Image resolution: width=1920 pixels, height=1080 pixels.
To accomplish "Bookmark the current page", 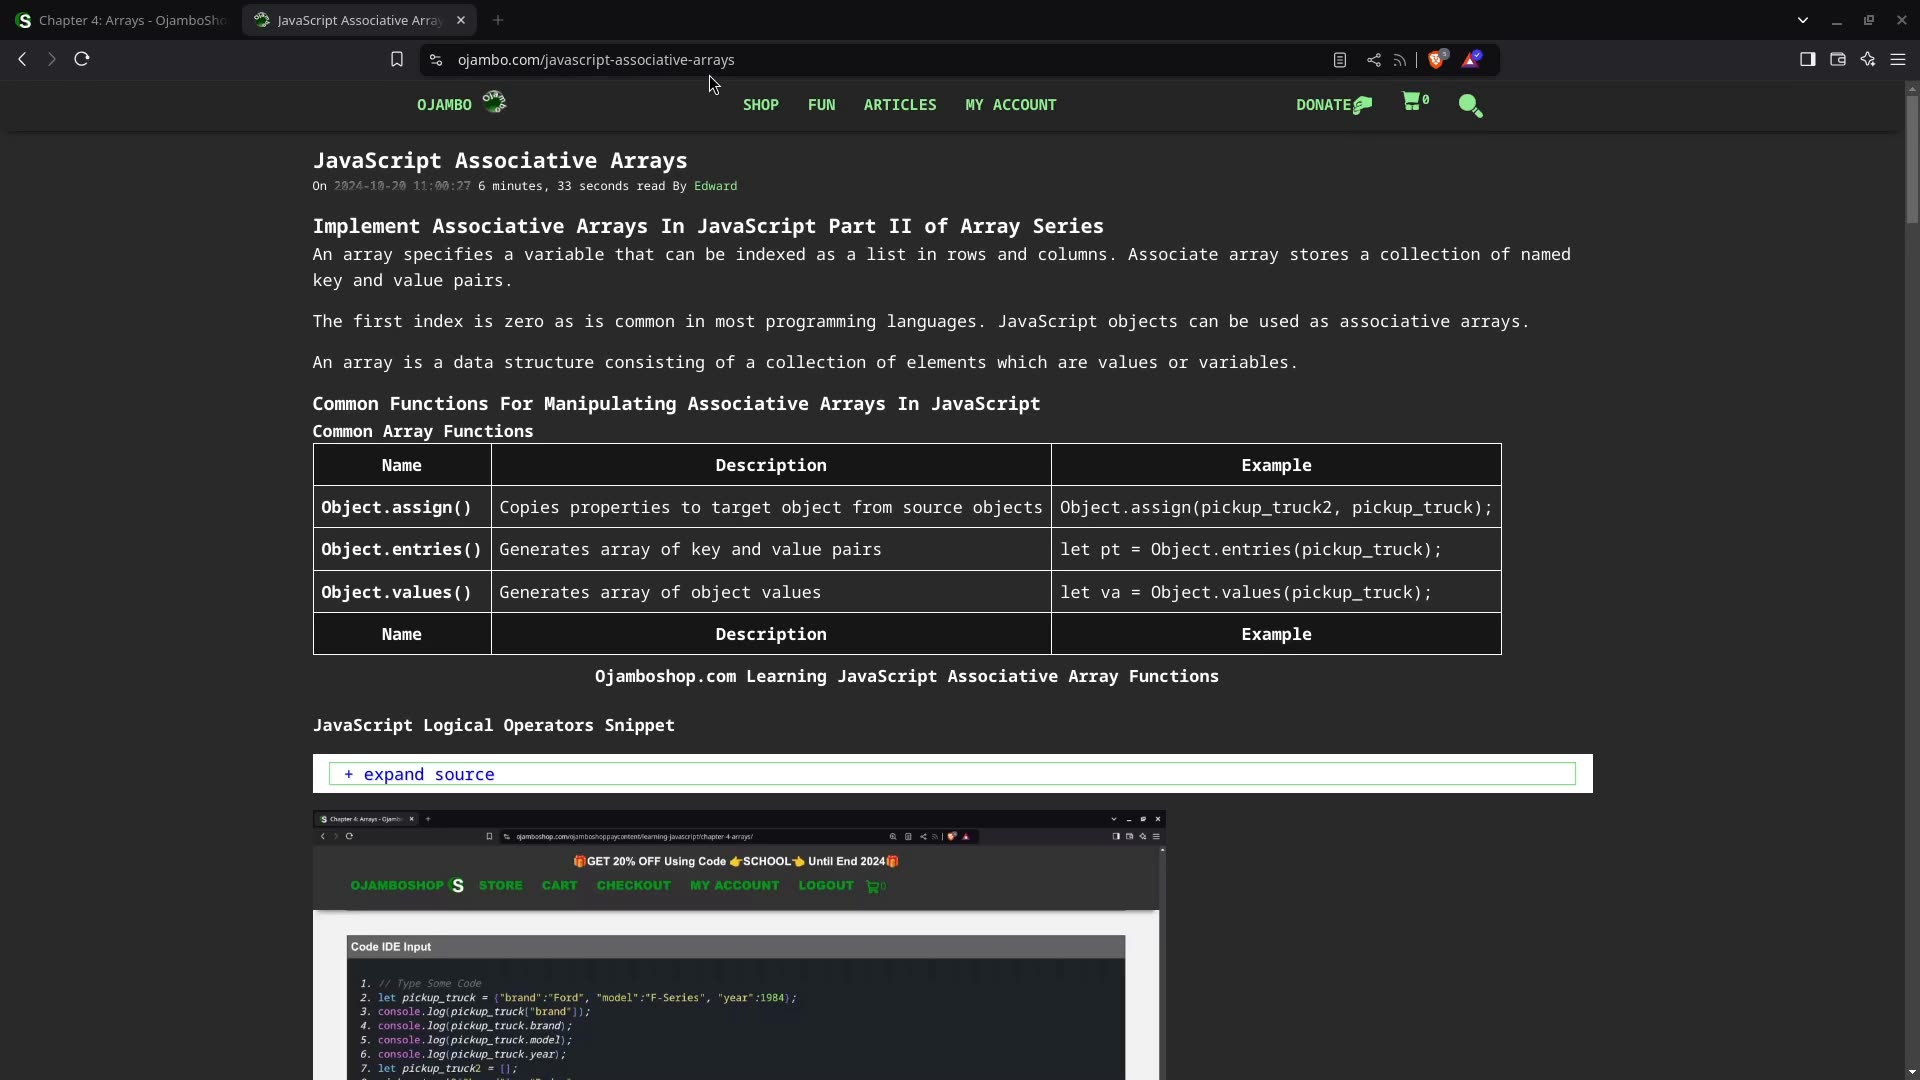I will (x=397, y=59).
